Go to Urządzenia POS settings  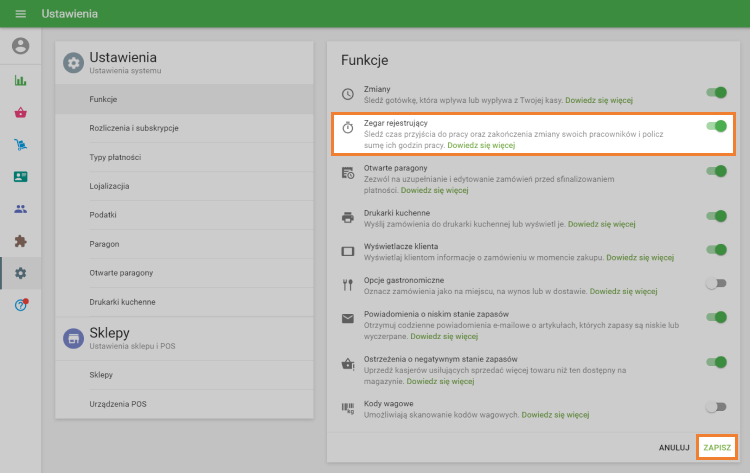tap(117, 403)
